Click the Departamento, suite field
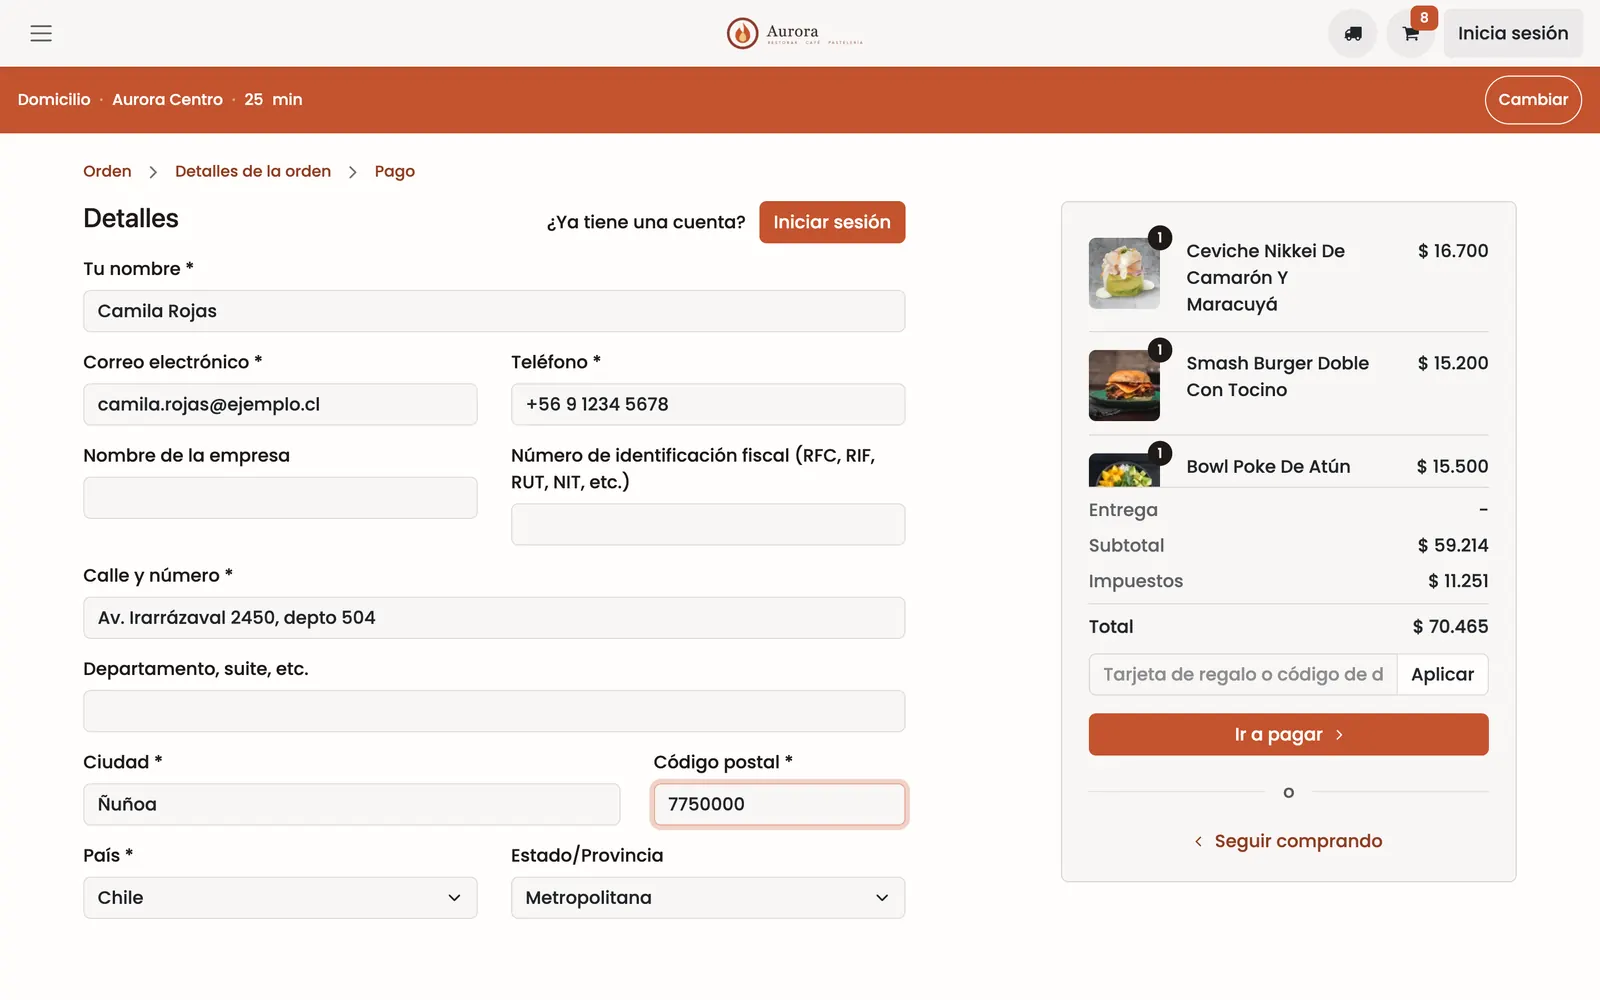This screenshot has height=1000, width=1600. (494, 711)
